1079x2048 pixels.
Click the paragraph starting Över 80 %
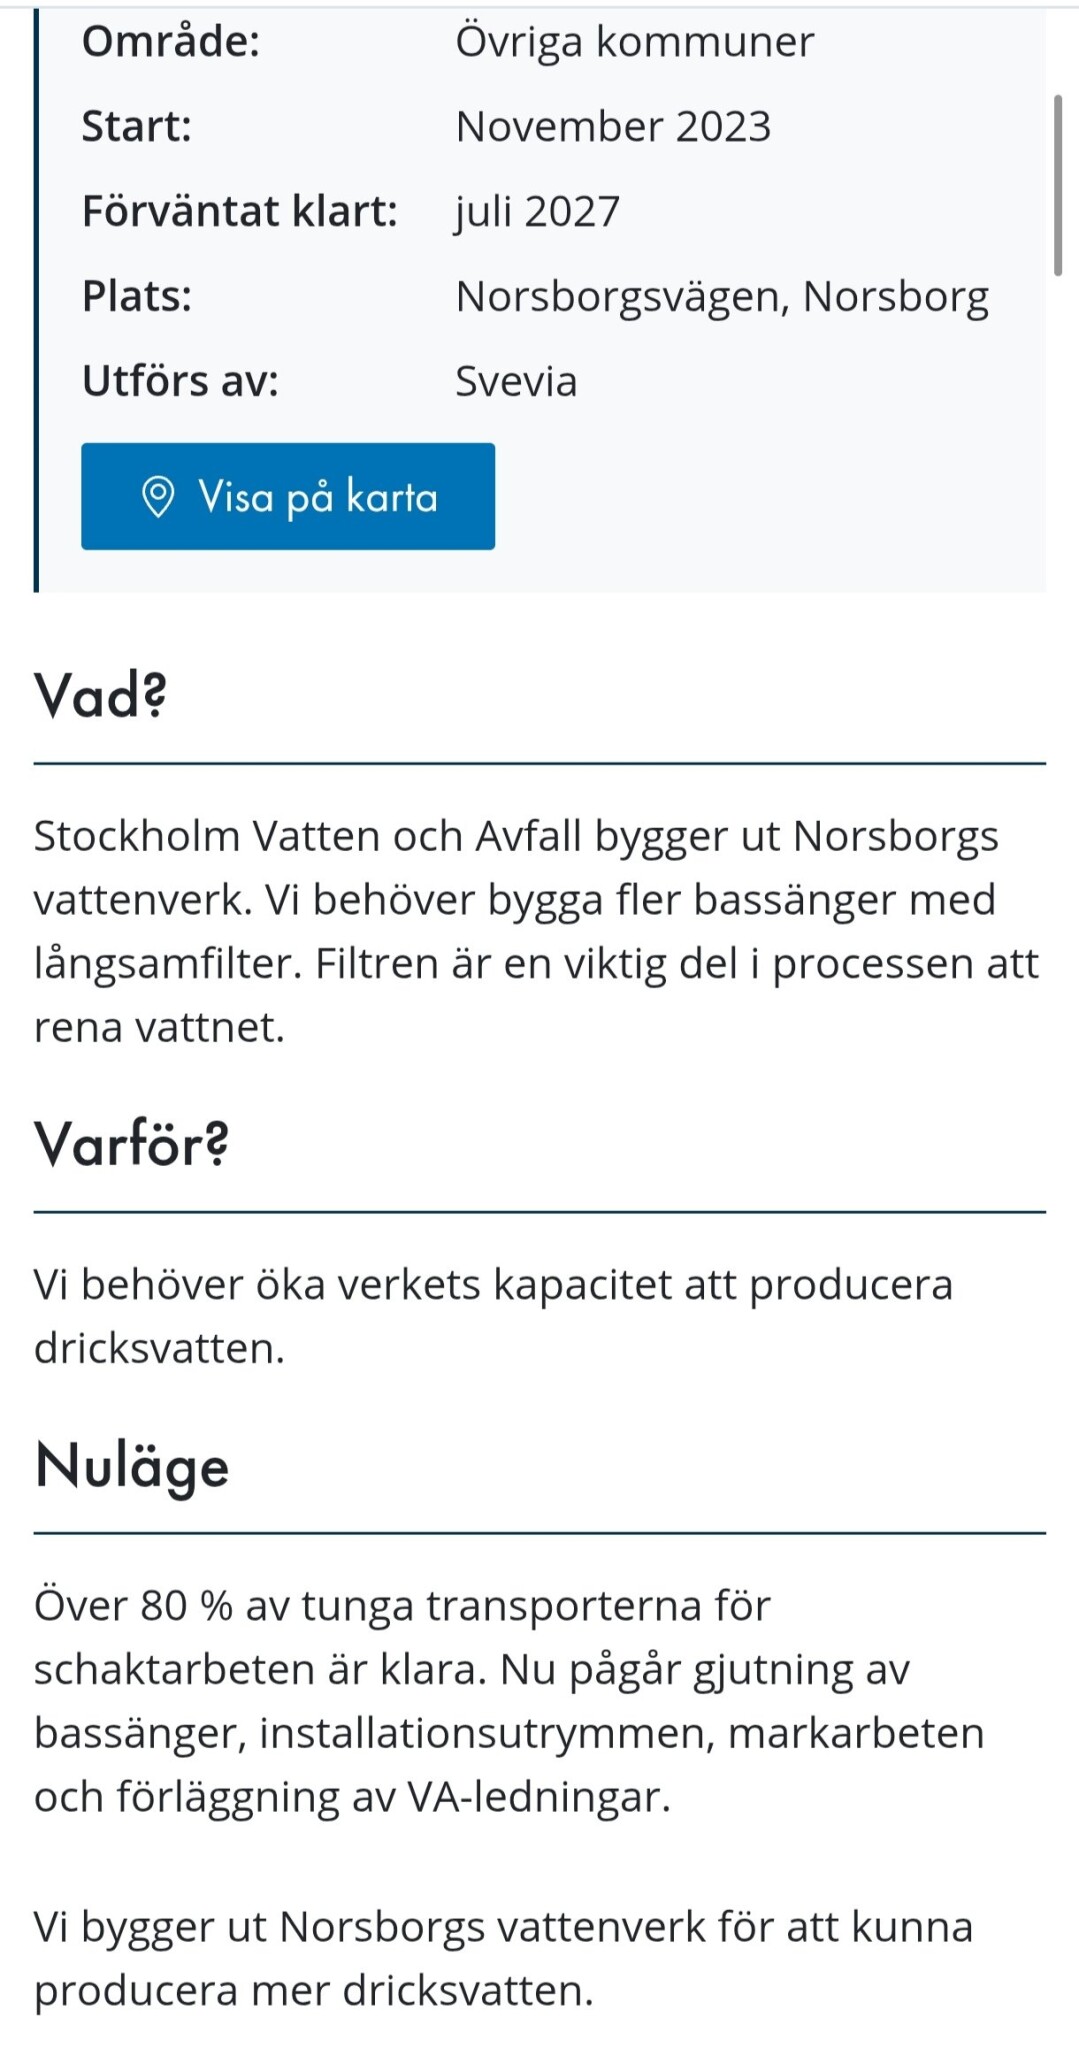(x=509, y=1701)
